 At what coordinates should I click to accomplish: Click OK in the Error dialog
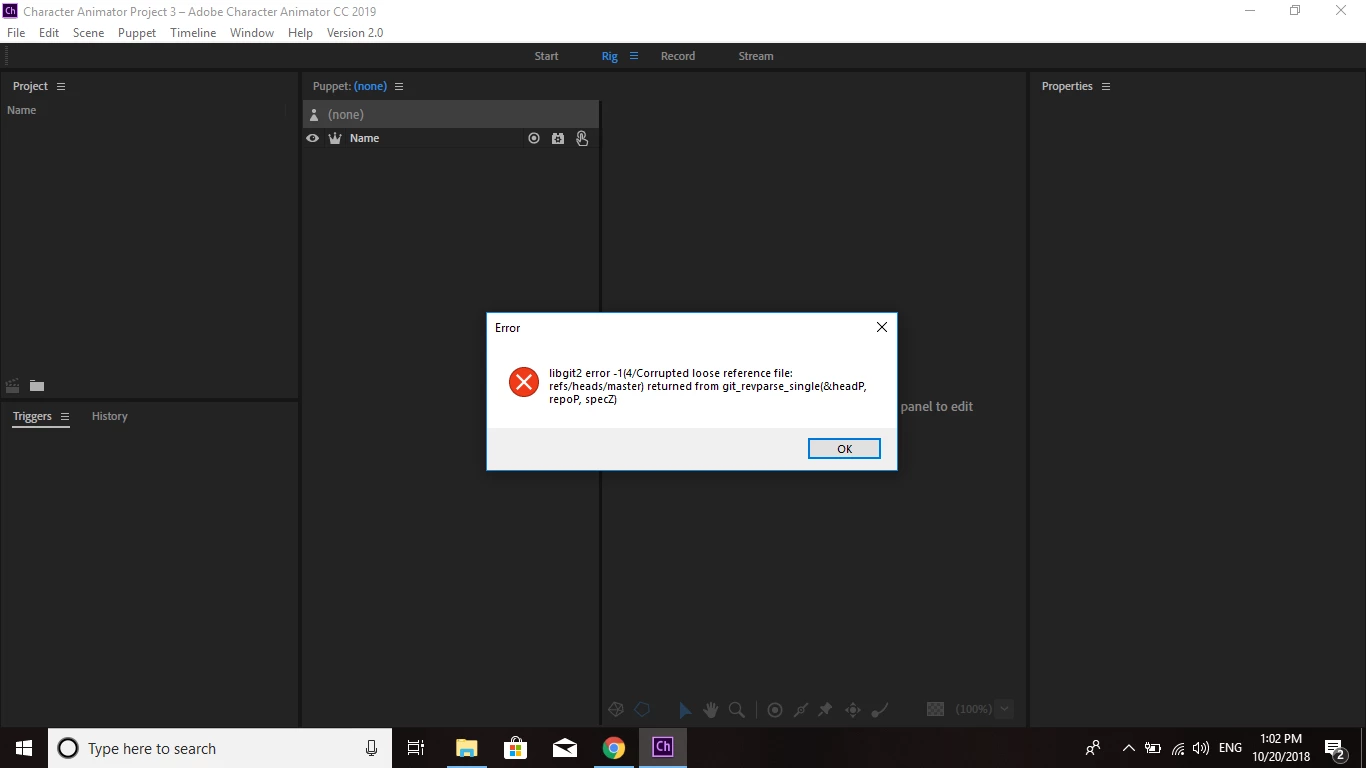point(844,449)
